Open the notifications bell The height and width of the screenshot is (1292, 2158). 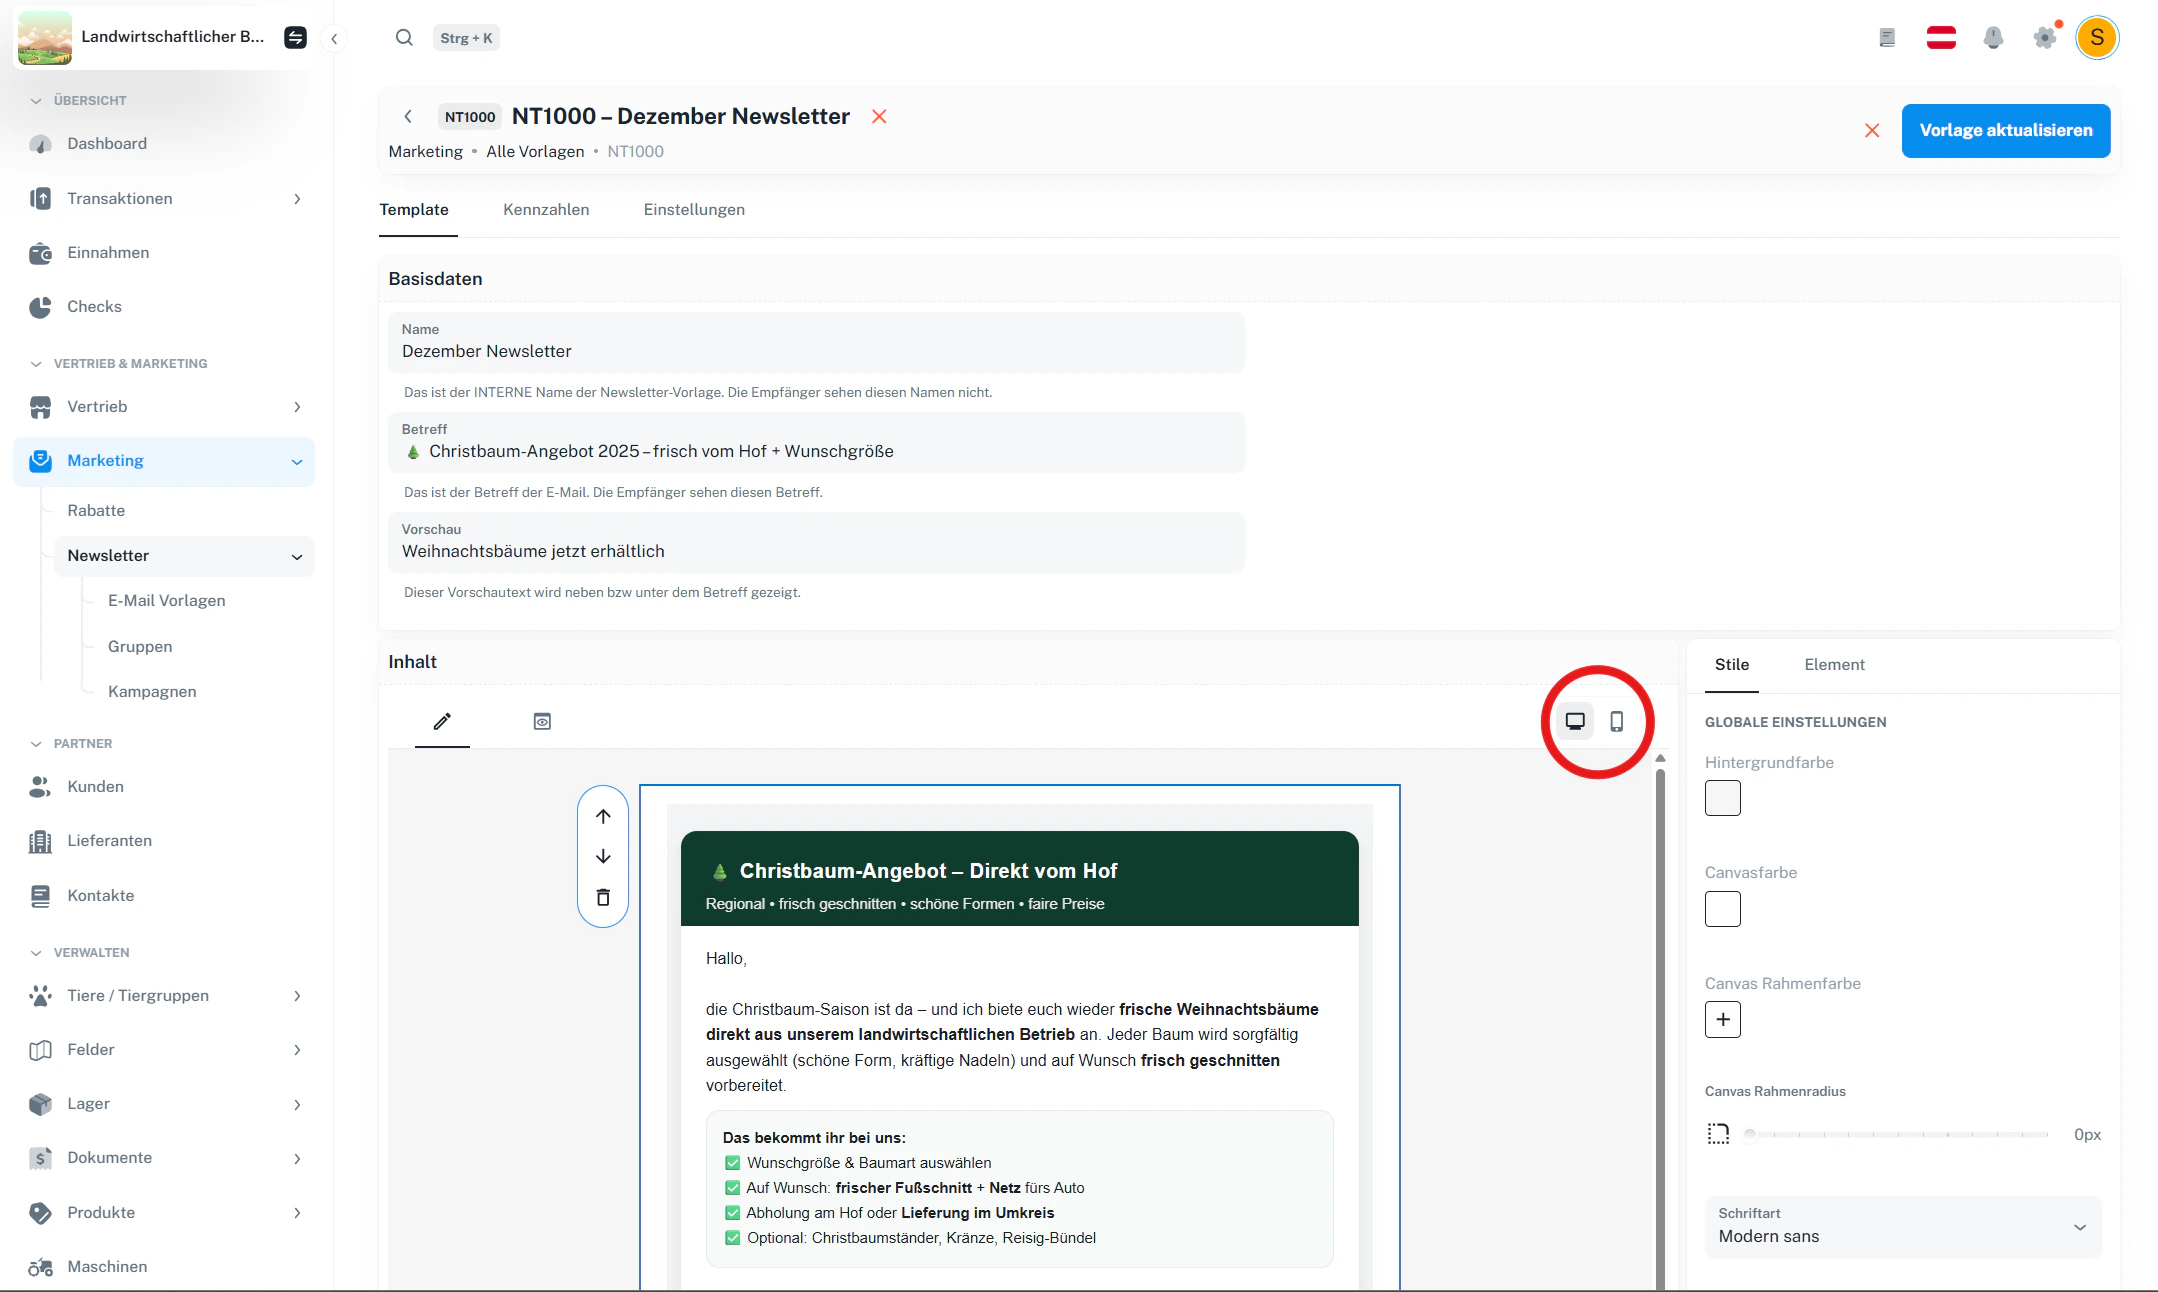click(1994, 37)
